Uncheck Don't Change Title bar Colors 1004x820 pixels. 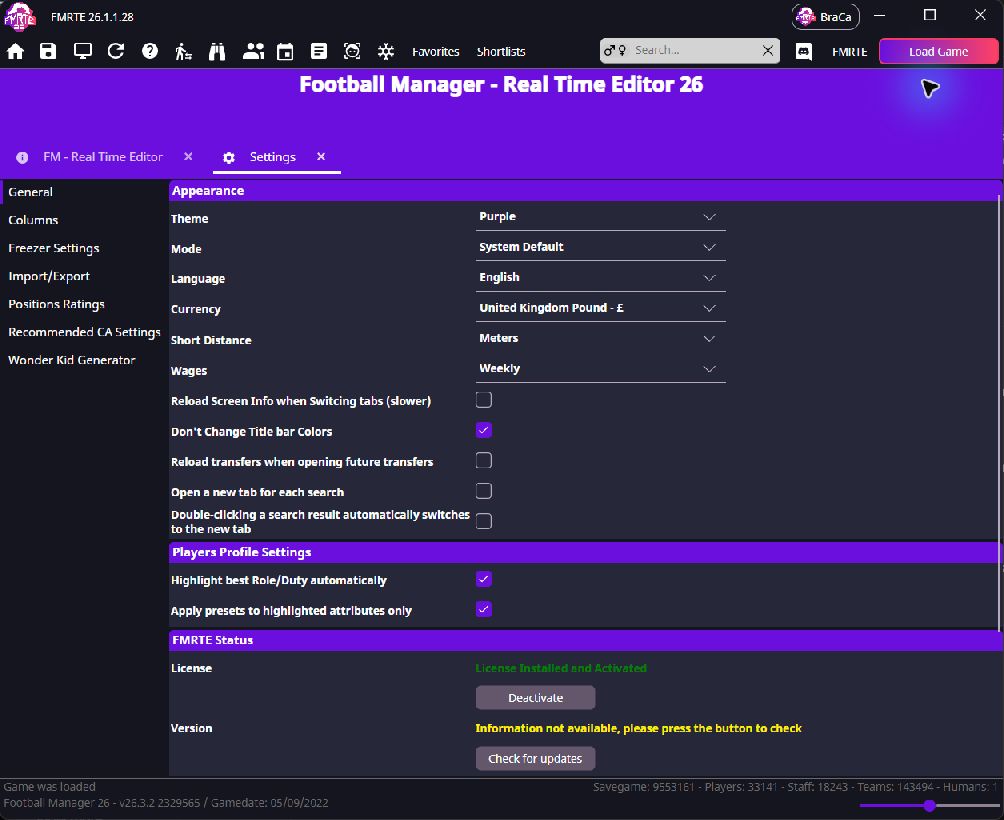pos(484,430)
